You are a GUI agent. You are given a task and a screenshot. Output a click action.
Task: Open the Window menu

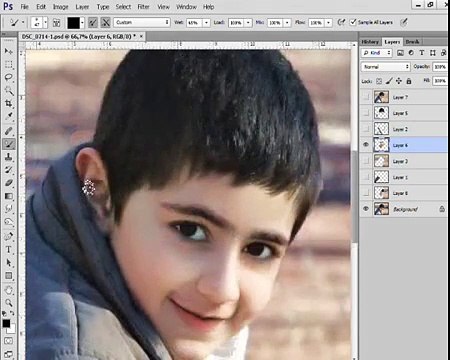coord(186,7)
